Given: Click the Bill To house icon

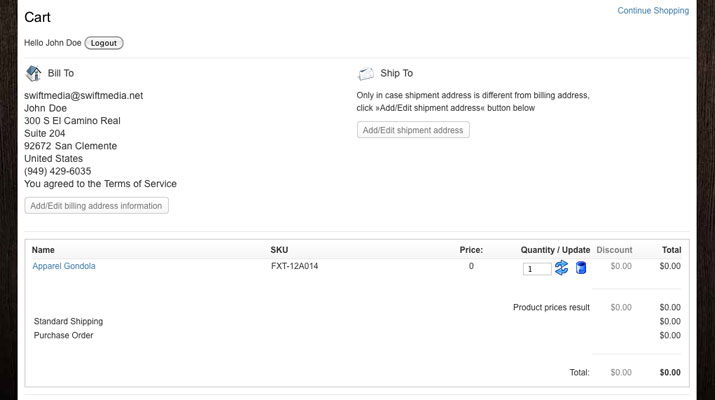Looking at the screenshot, I should click(33, 73).
